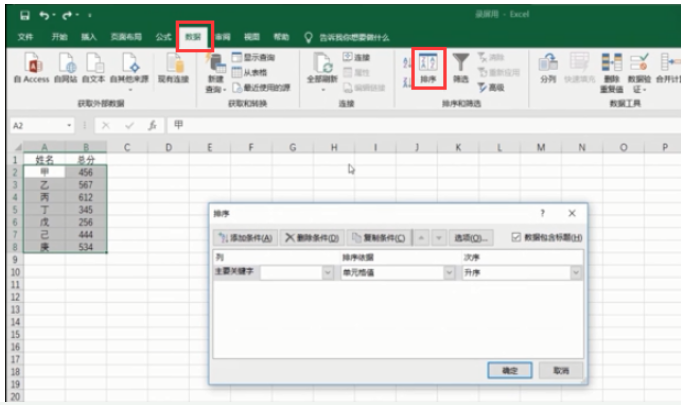Screen dimensions: 681x405
Task: Switch to the 插入 Insert tab
Action: coord(89,37)
